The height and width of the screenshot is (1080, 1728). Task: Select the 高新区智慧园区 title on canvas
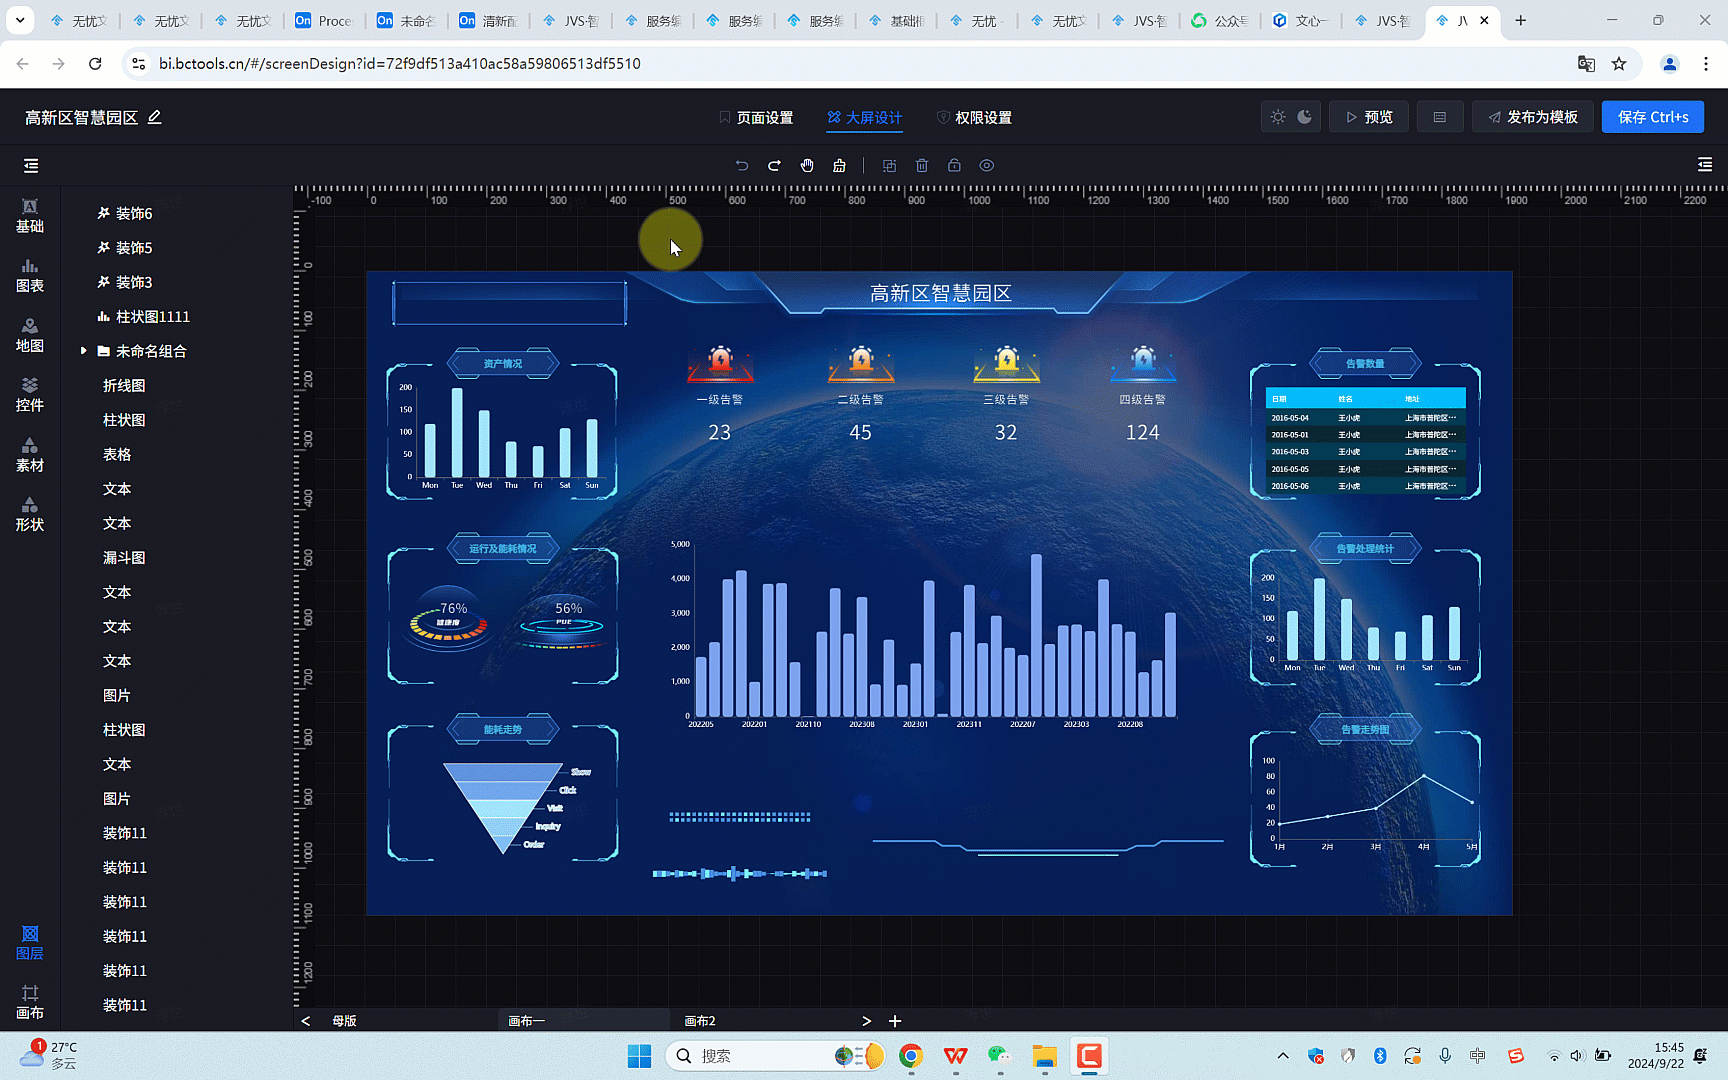coord(940,293)
